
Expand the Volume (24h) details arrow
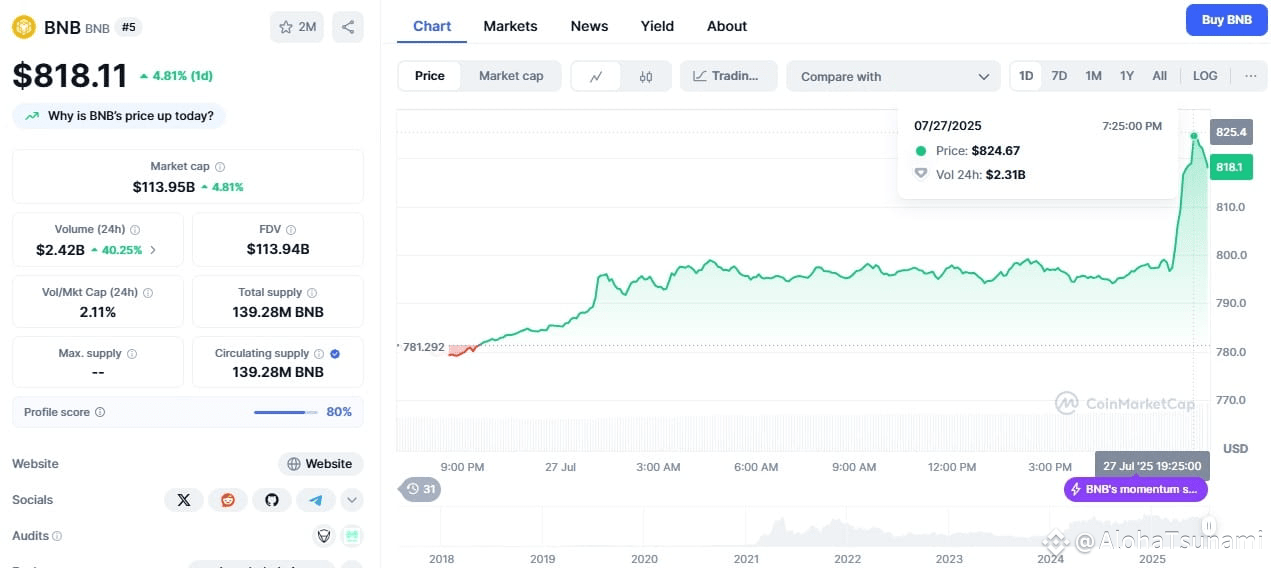[x=153, y=250]
